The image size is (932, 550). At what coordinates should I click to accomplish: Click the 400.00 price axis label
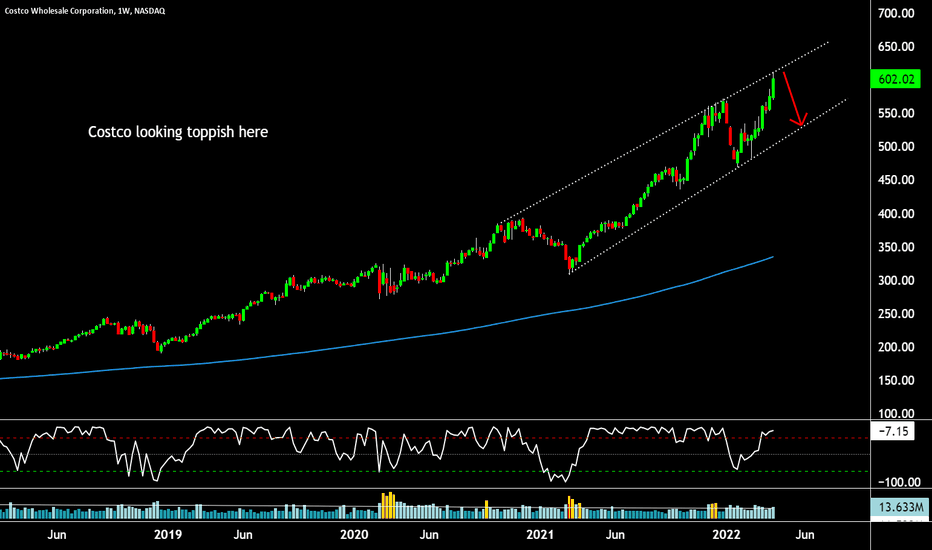896,213
